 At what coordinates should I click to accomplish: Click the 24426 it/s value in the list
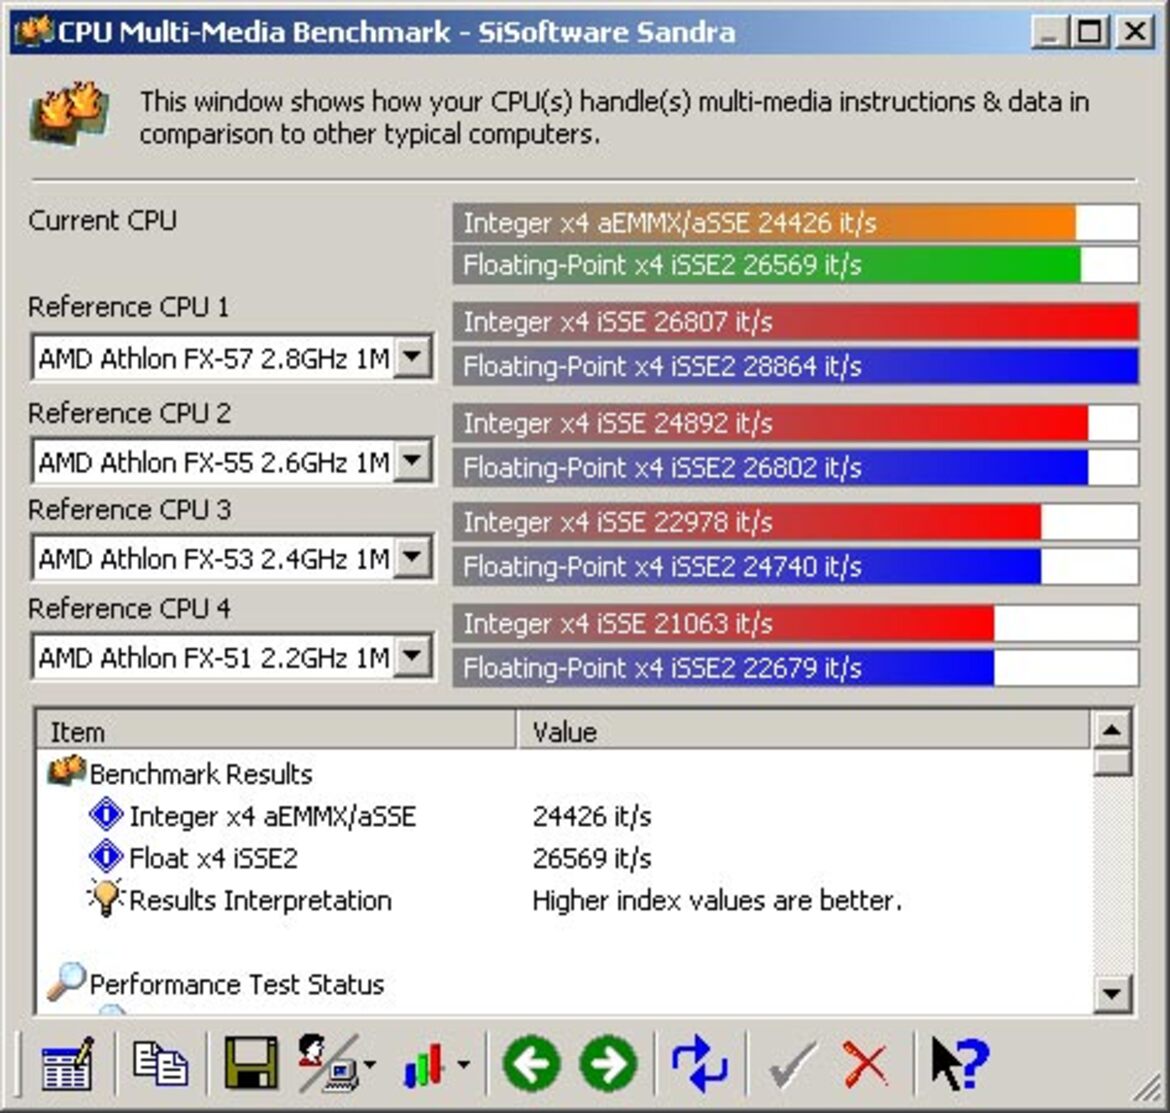click(592, 816)
